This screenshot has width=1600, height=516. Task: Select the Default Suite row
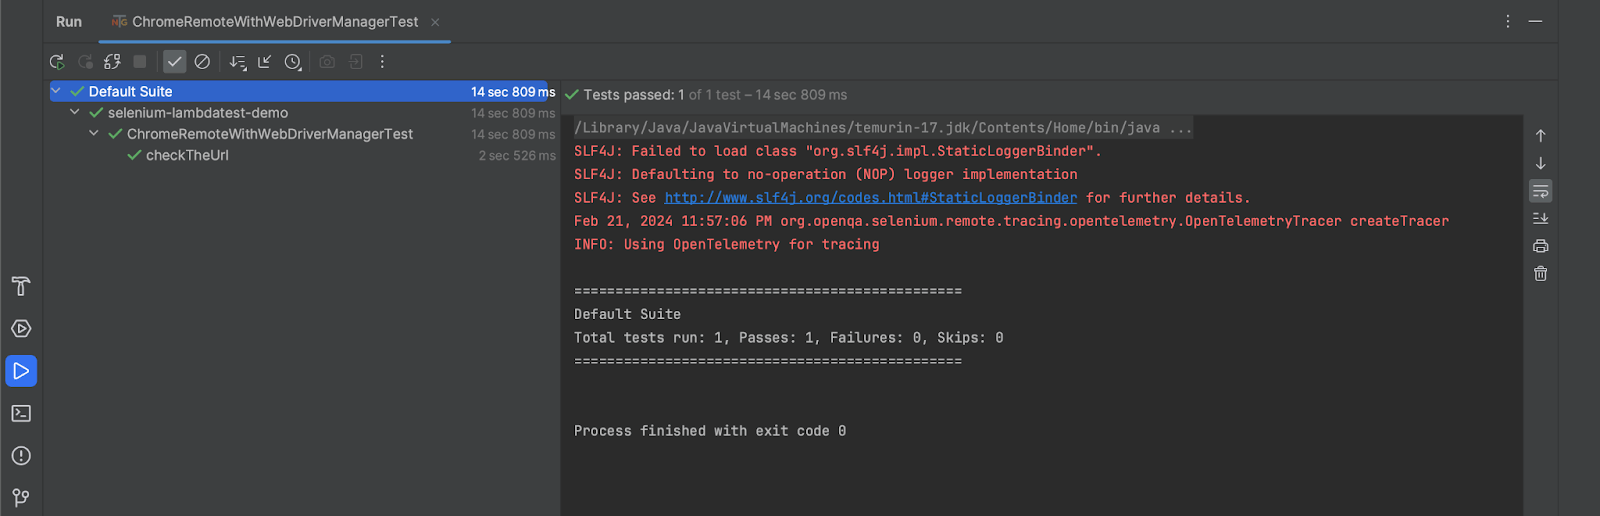click(x=299, y=91)
